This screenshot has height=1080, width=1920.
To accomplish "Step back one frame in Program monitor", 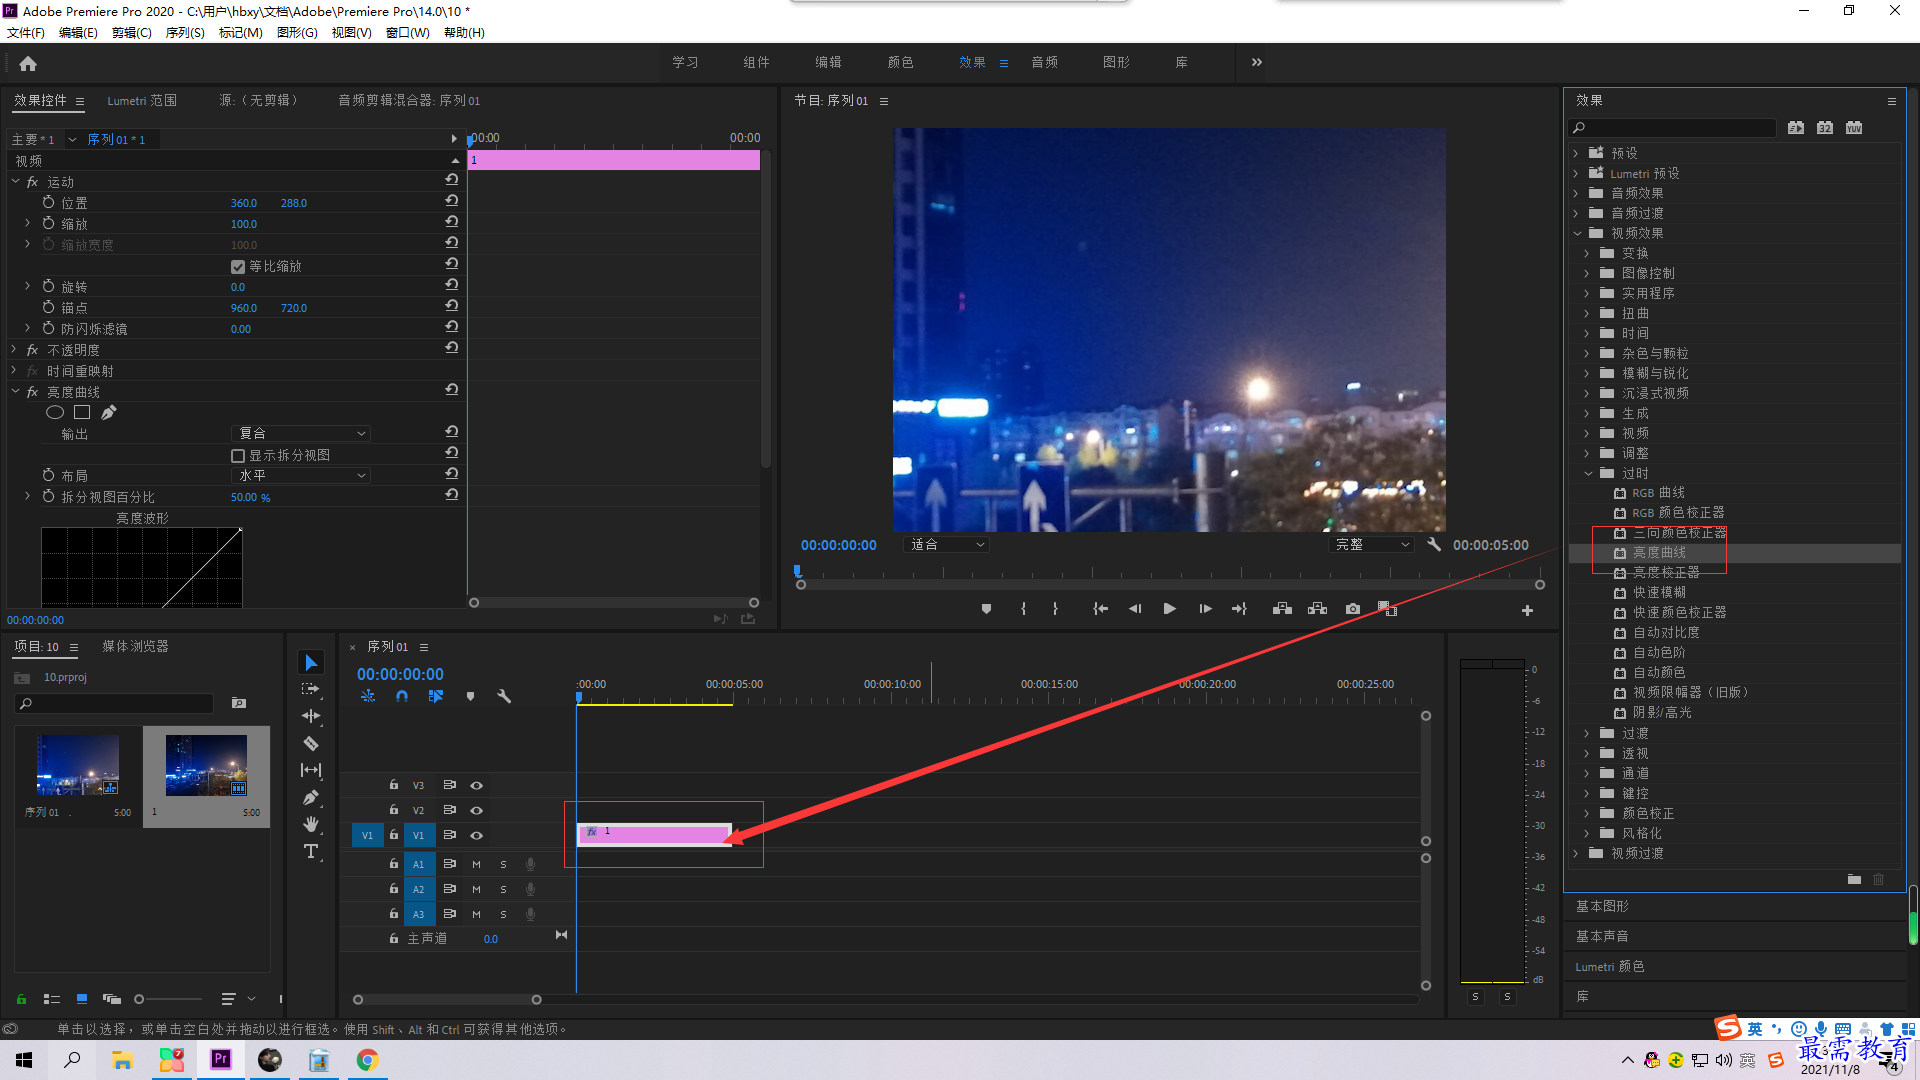I will point(1135,609).
